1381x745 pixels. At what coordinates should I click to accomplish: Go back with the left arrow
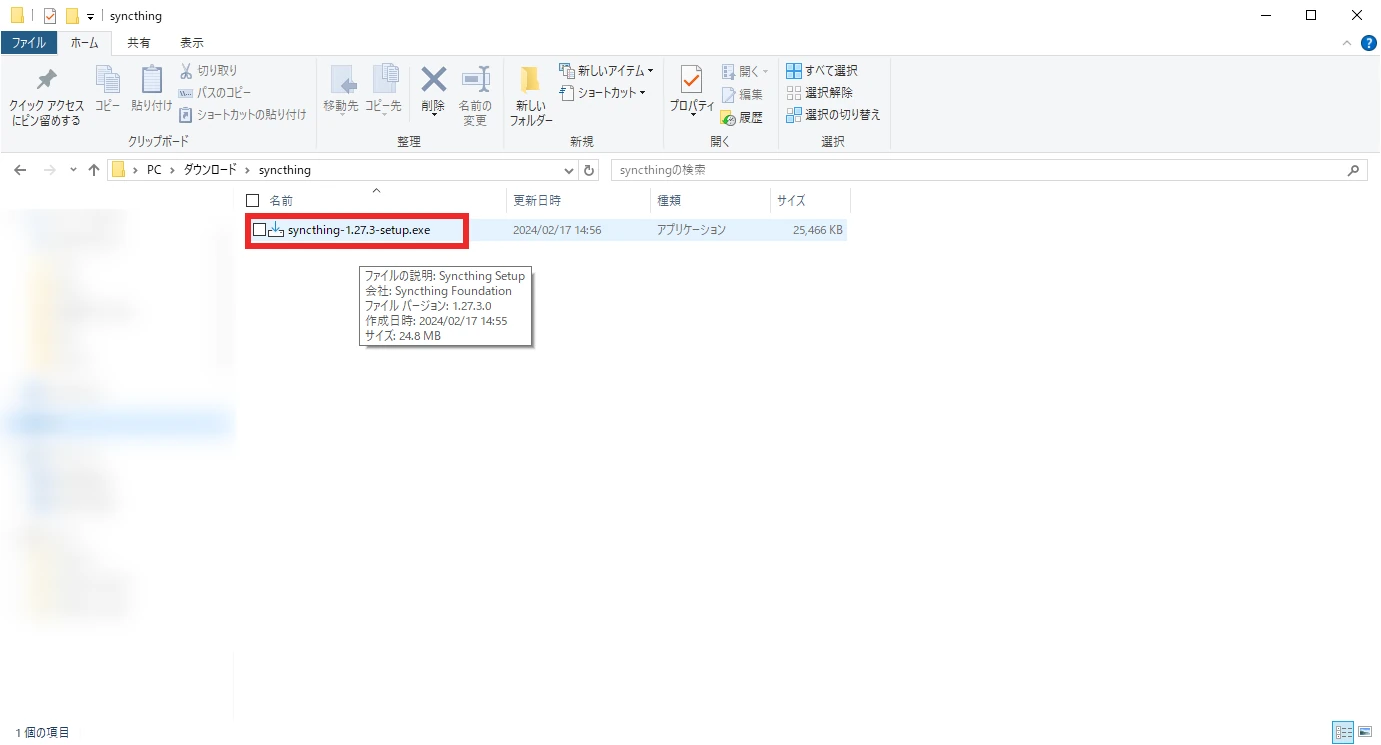[20, 170]
